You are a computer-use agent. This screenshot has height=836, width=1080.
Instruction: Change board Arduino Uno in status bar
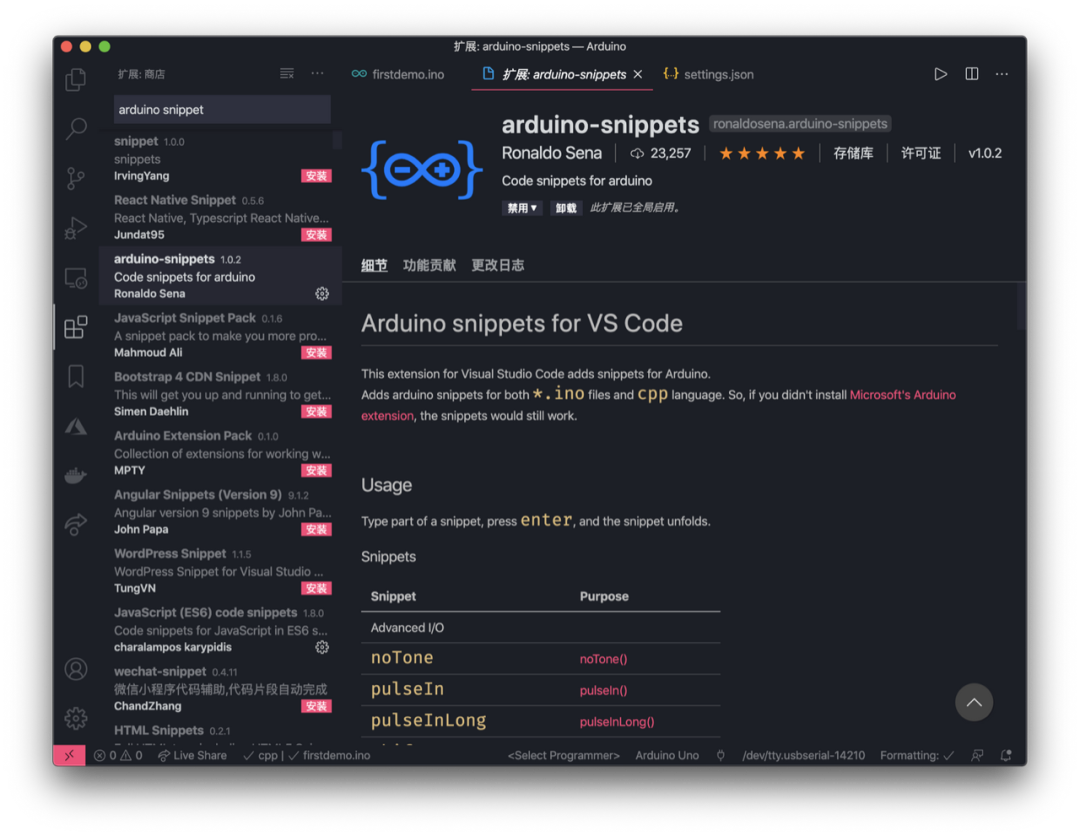pos(667,755)
